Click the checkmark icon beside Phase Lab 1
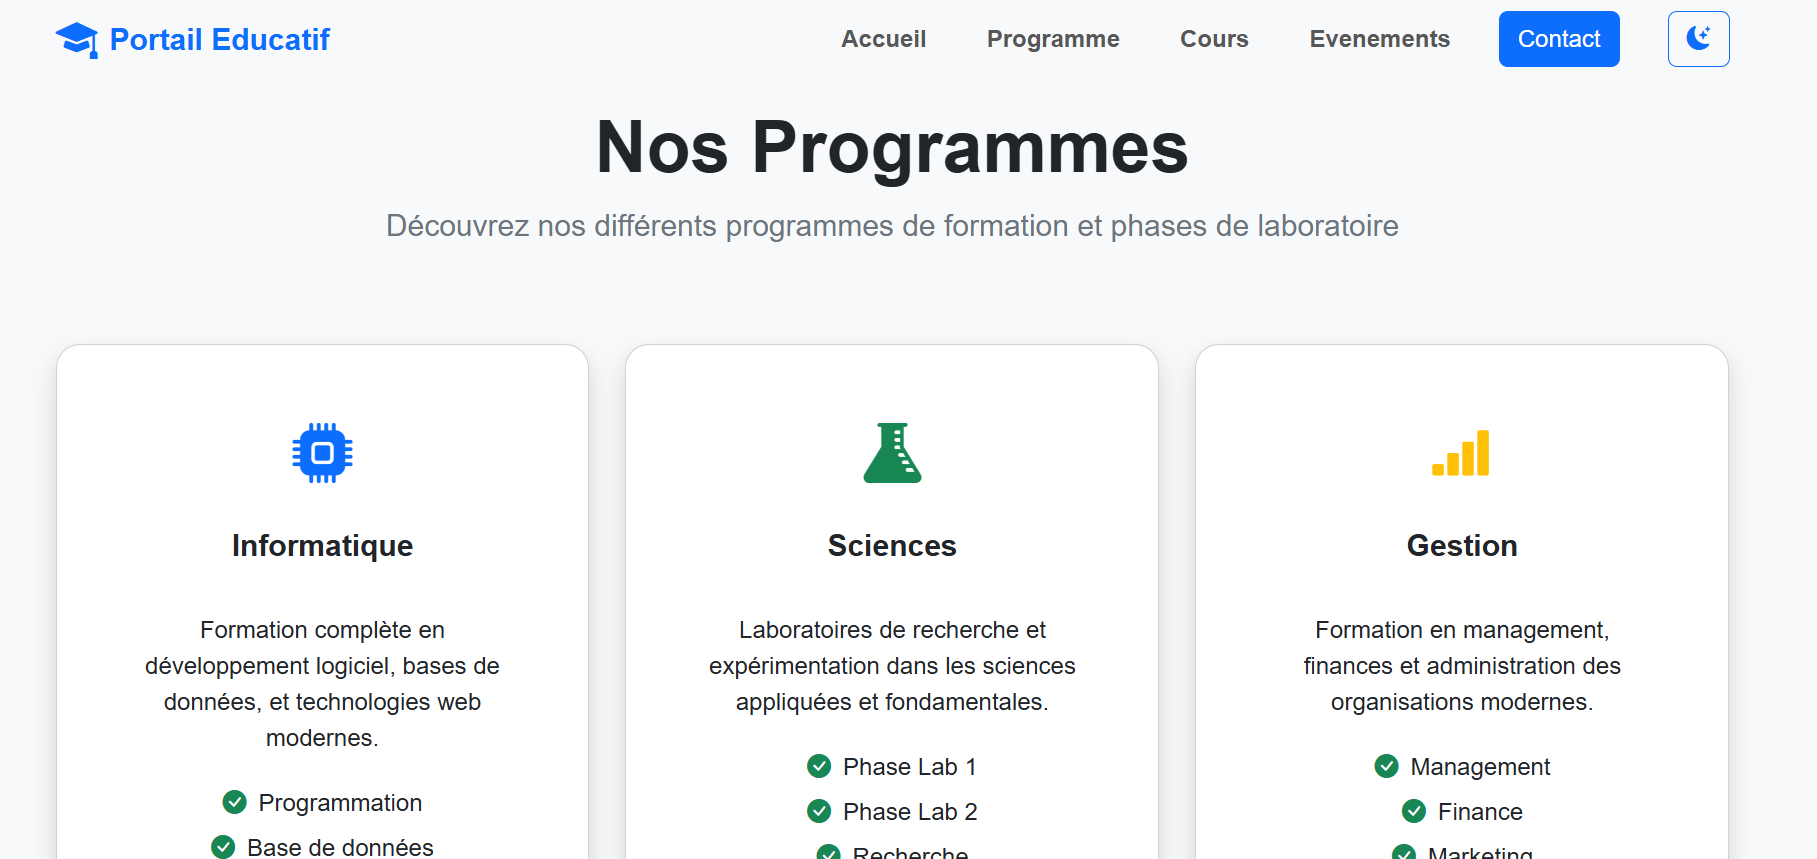1817x859 pixels. pyautogui.click(x=819, y=766)
